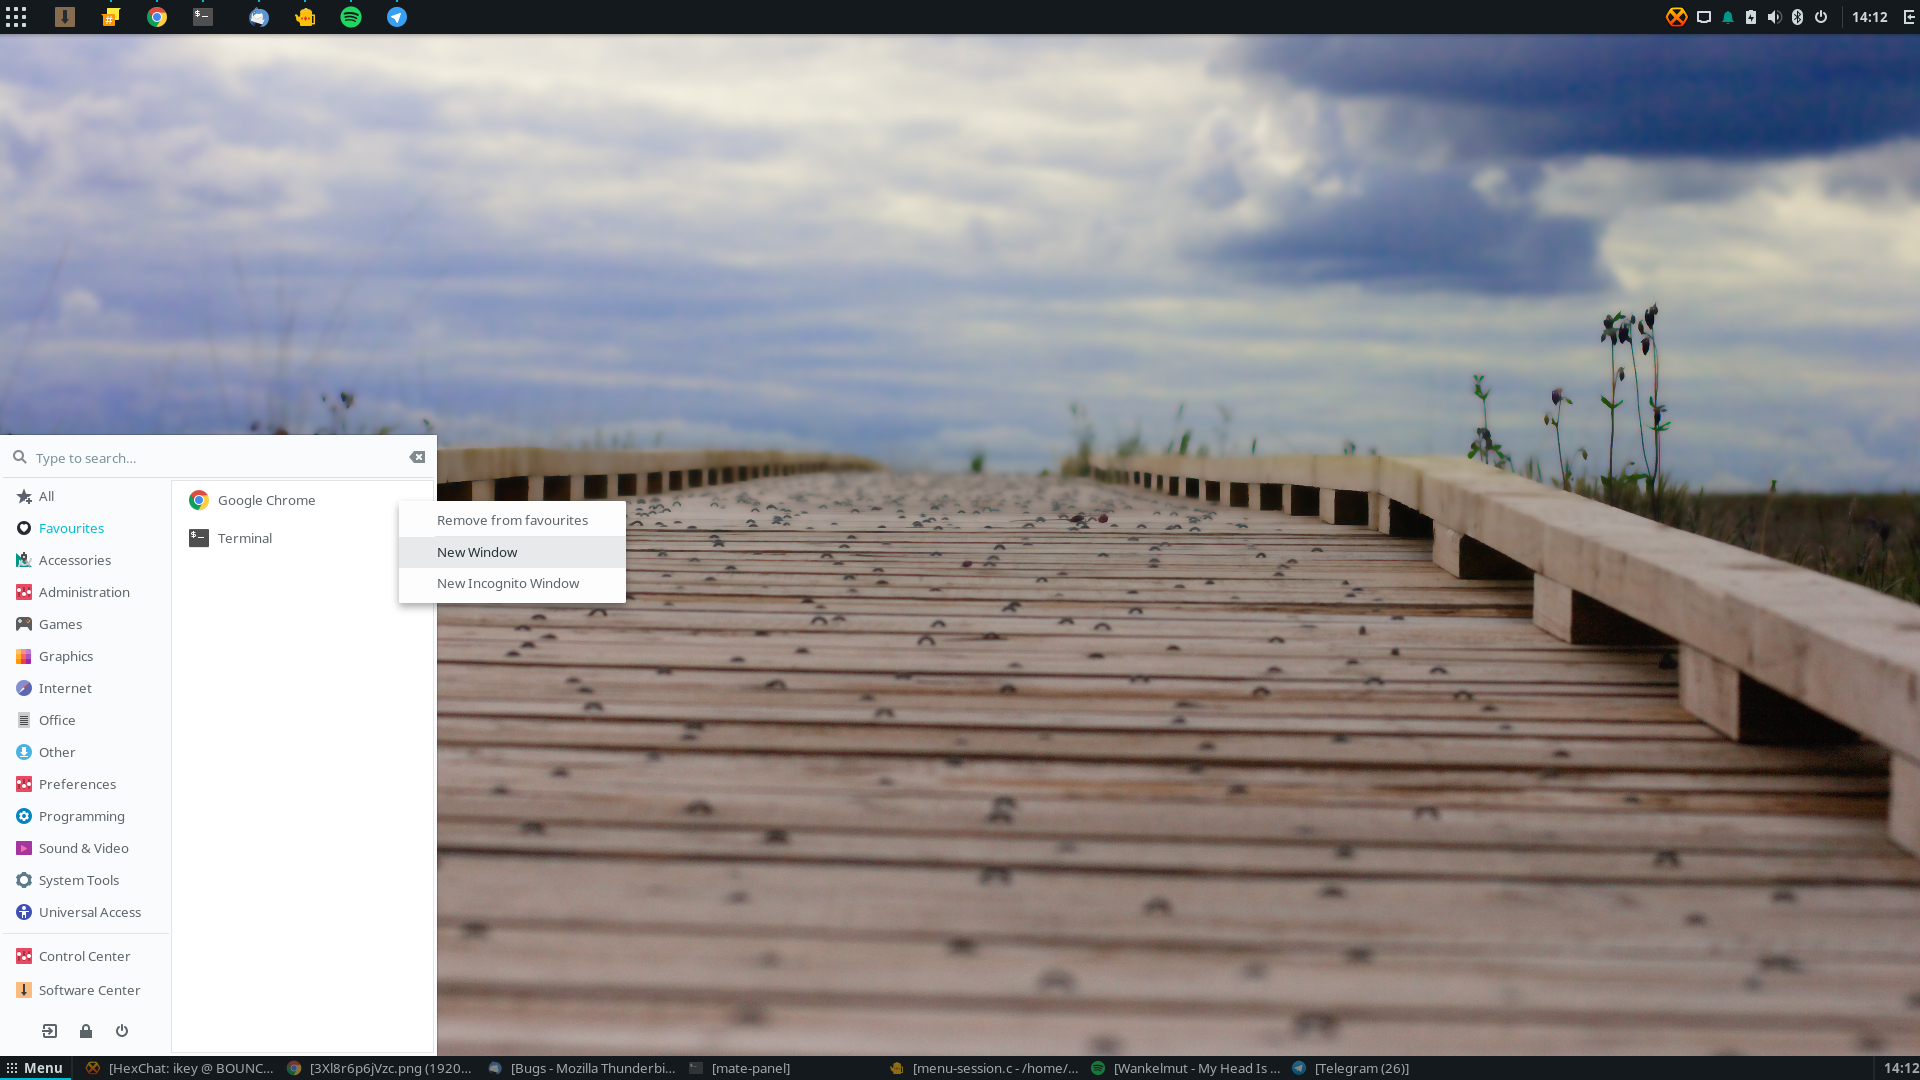1920x1080 pixels.
Task: Open the Administration category
Action: 86,592
